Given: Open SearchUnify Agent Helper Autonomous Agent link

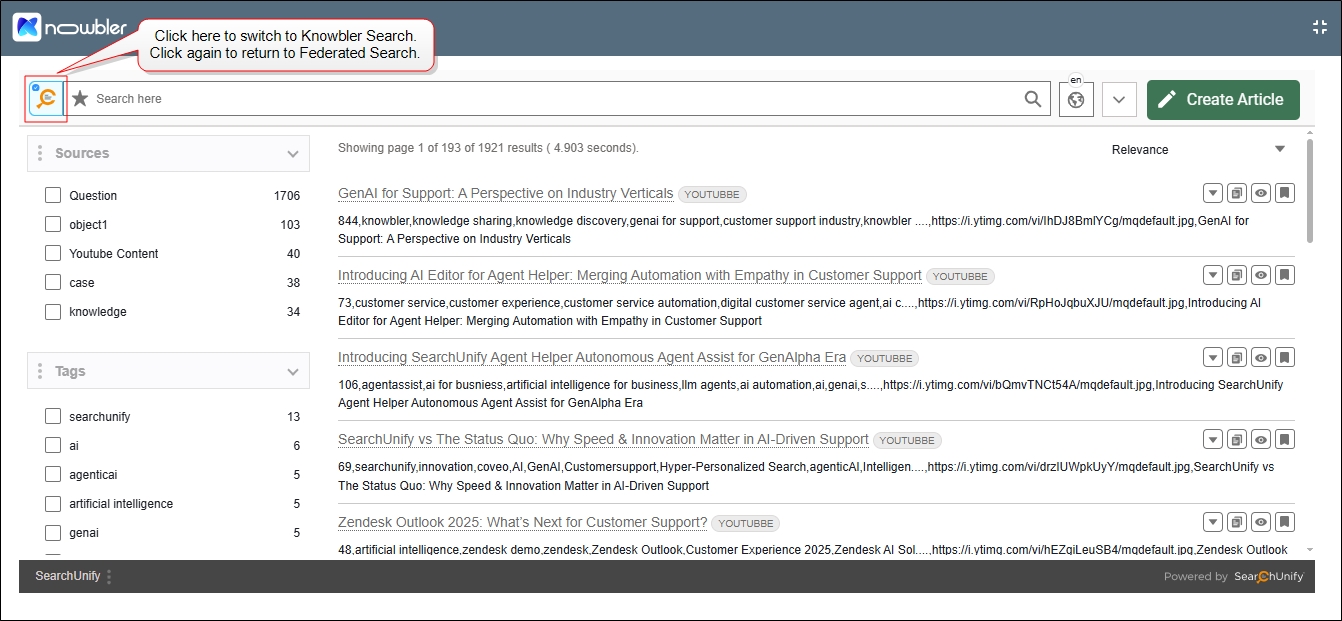Looking at the screenshot, I should (x=592, y=357).
